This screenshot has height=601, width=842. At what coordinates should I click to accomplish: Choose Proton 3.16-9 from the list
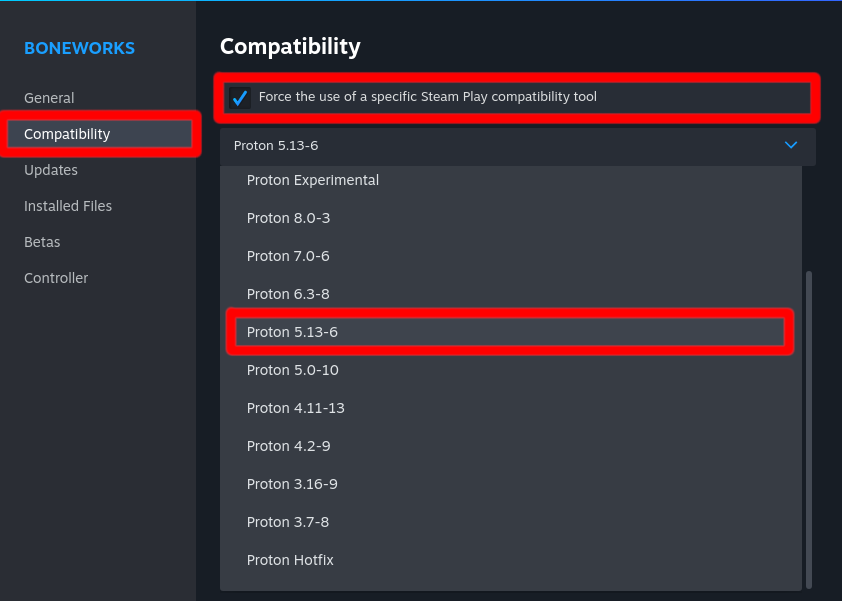tap(292, 484)
